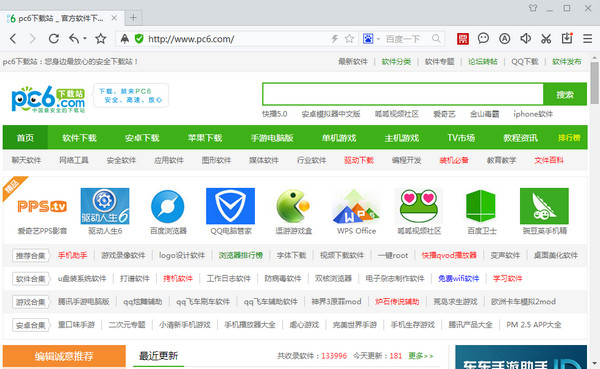Click the iphone软件 hot search link

click(533, 114)
